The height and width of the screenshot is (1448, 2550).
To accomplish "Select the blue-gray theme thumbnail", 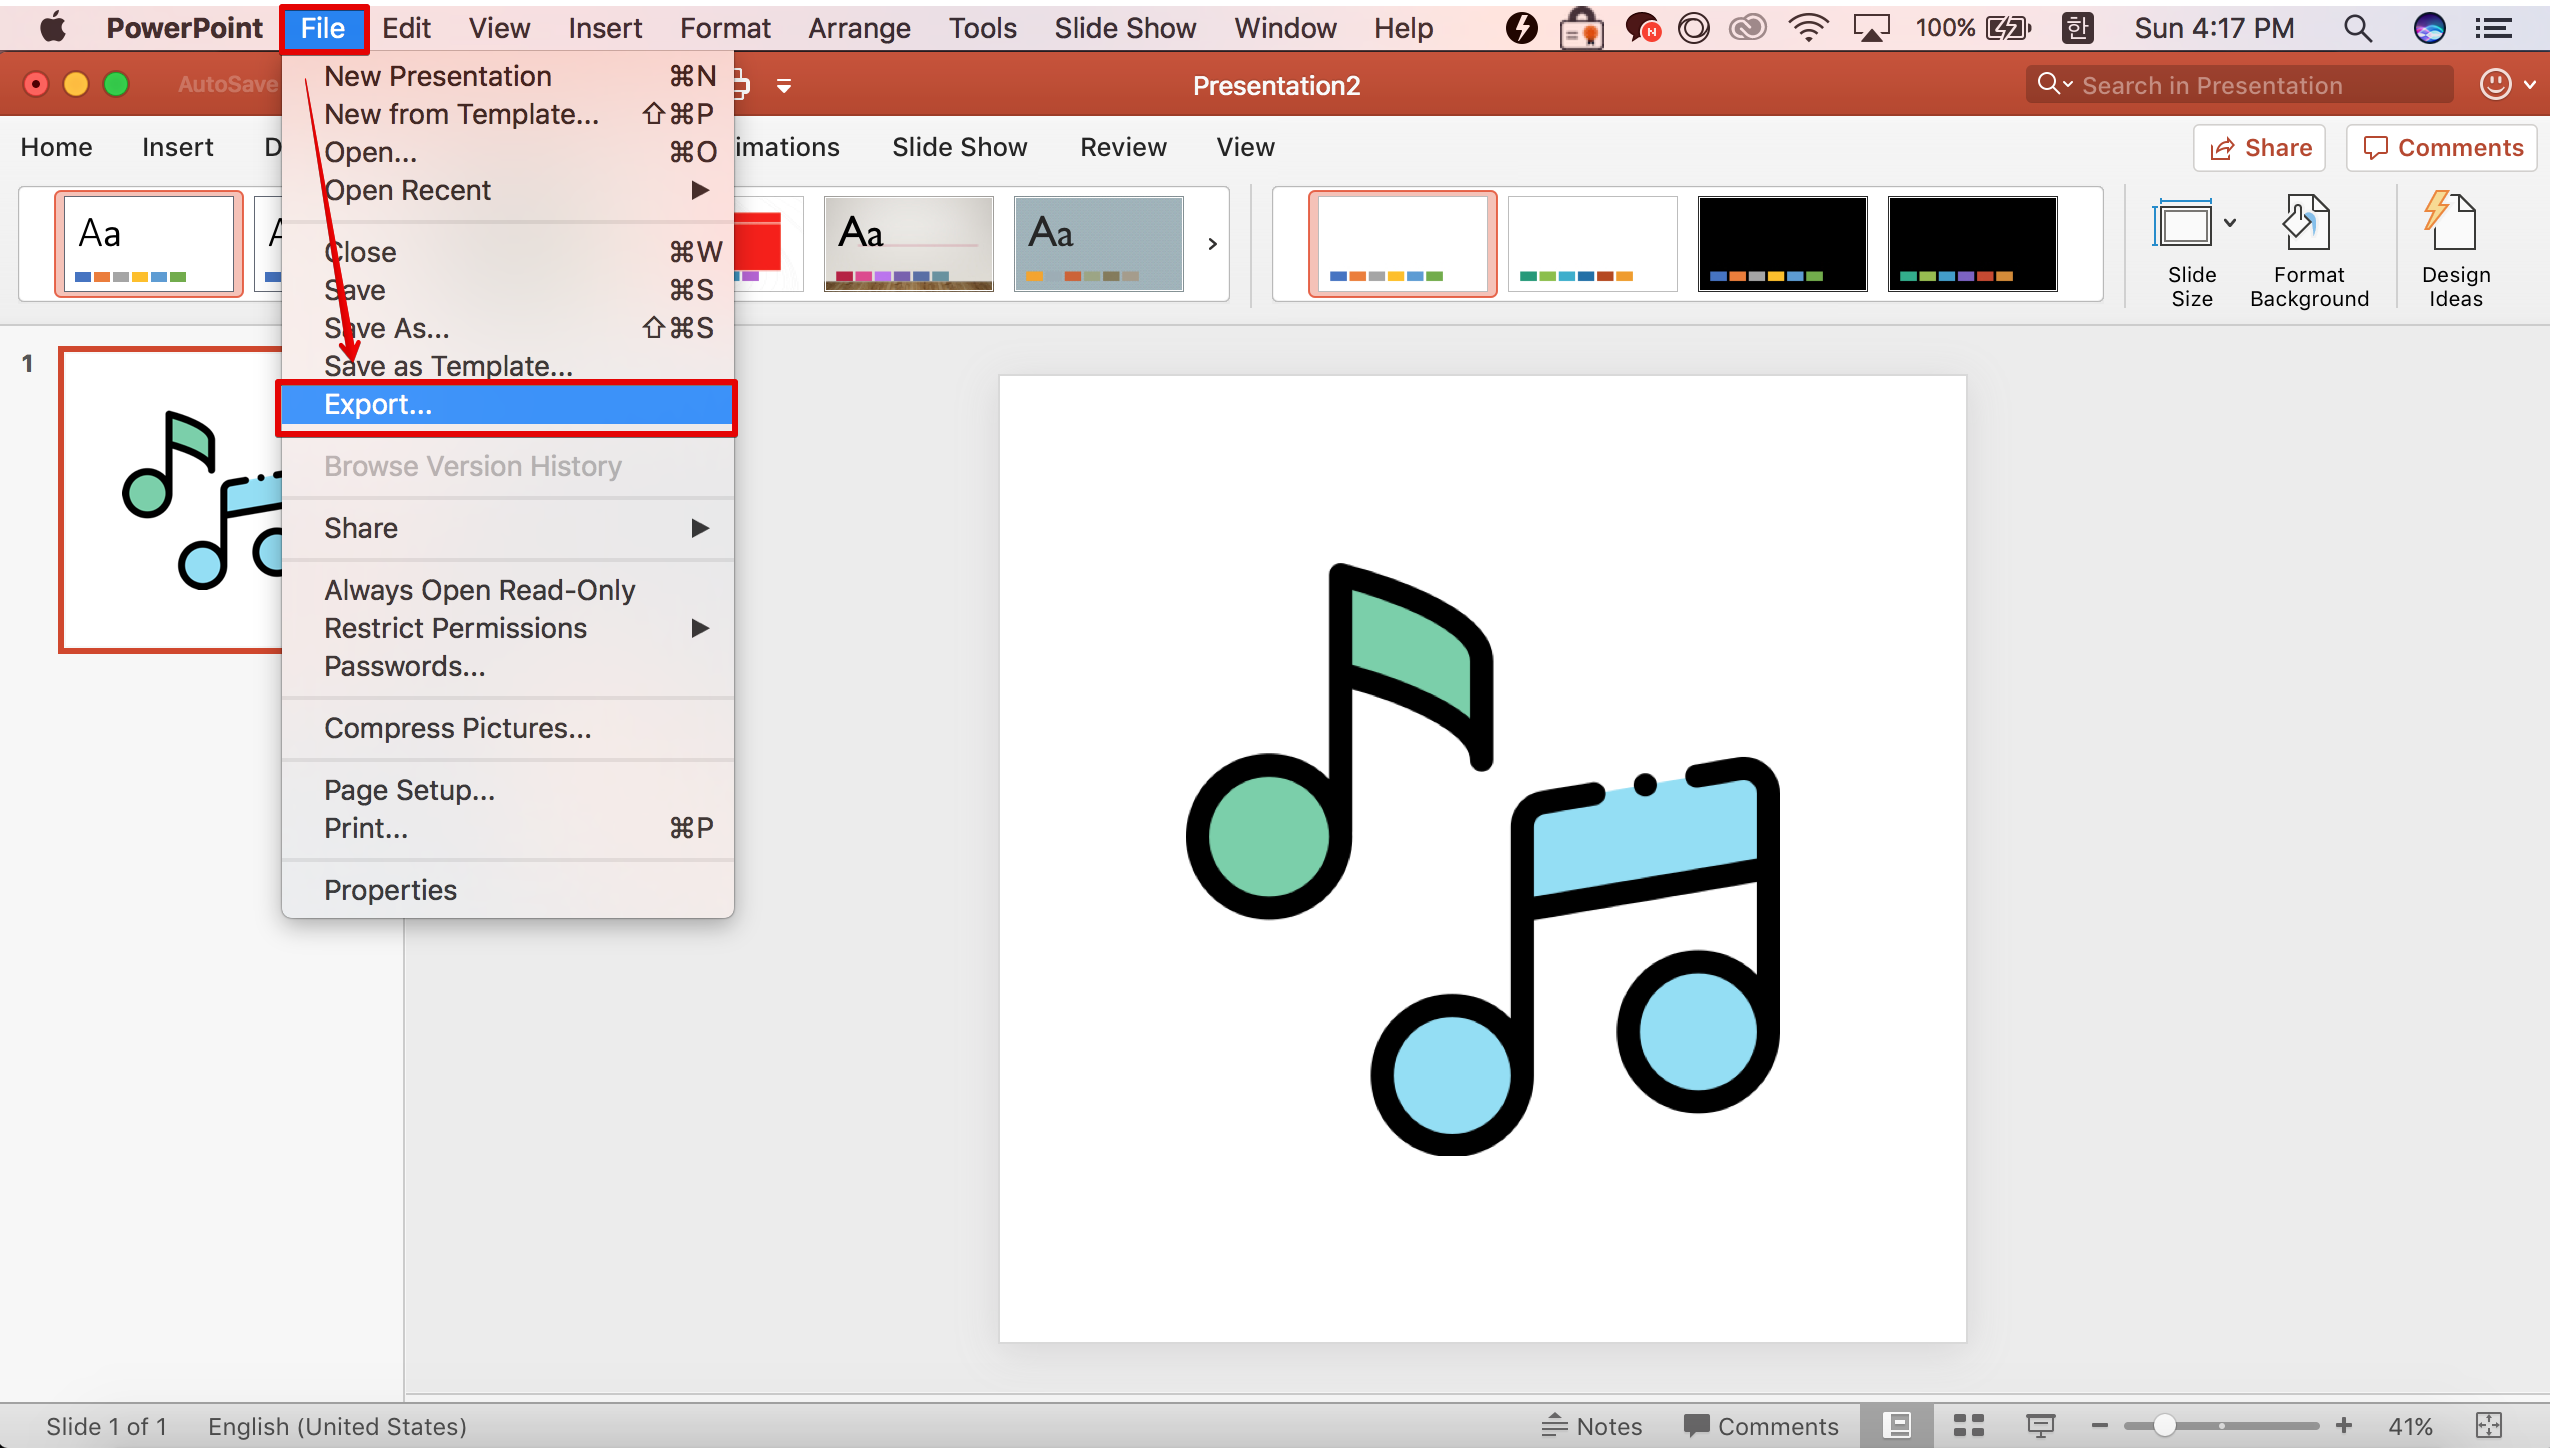I will (1098, 244).
